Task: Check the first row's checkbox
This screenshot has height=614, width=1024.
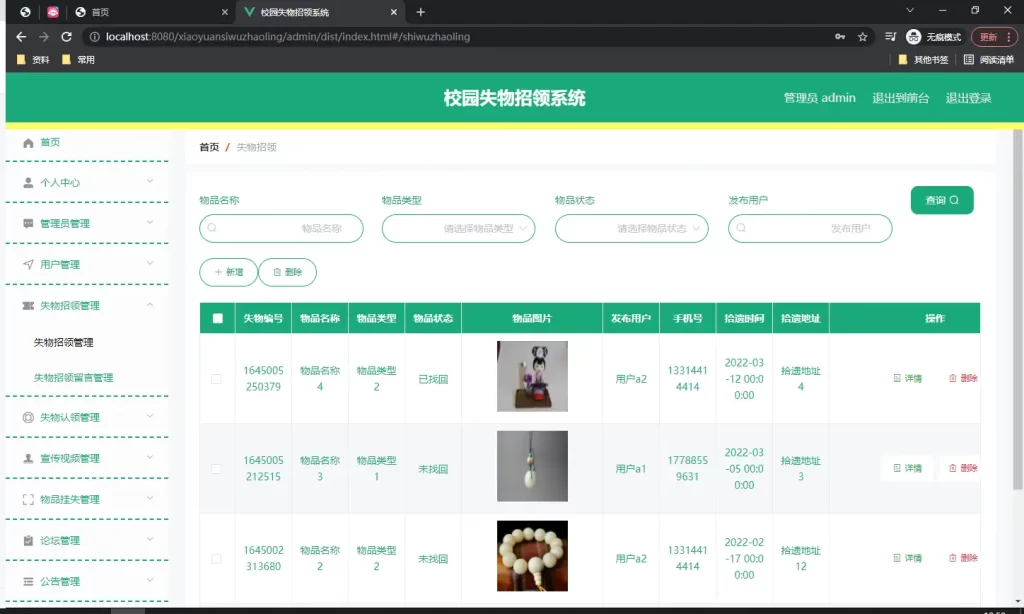Action: click(216, 377)
